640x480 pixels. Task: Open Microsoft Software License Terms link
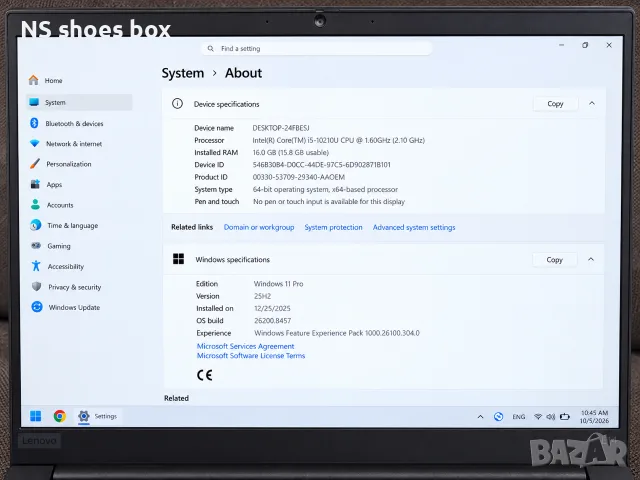tap(251, 356)
